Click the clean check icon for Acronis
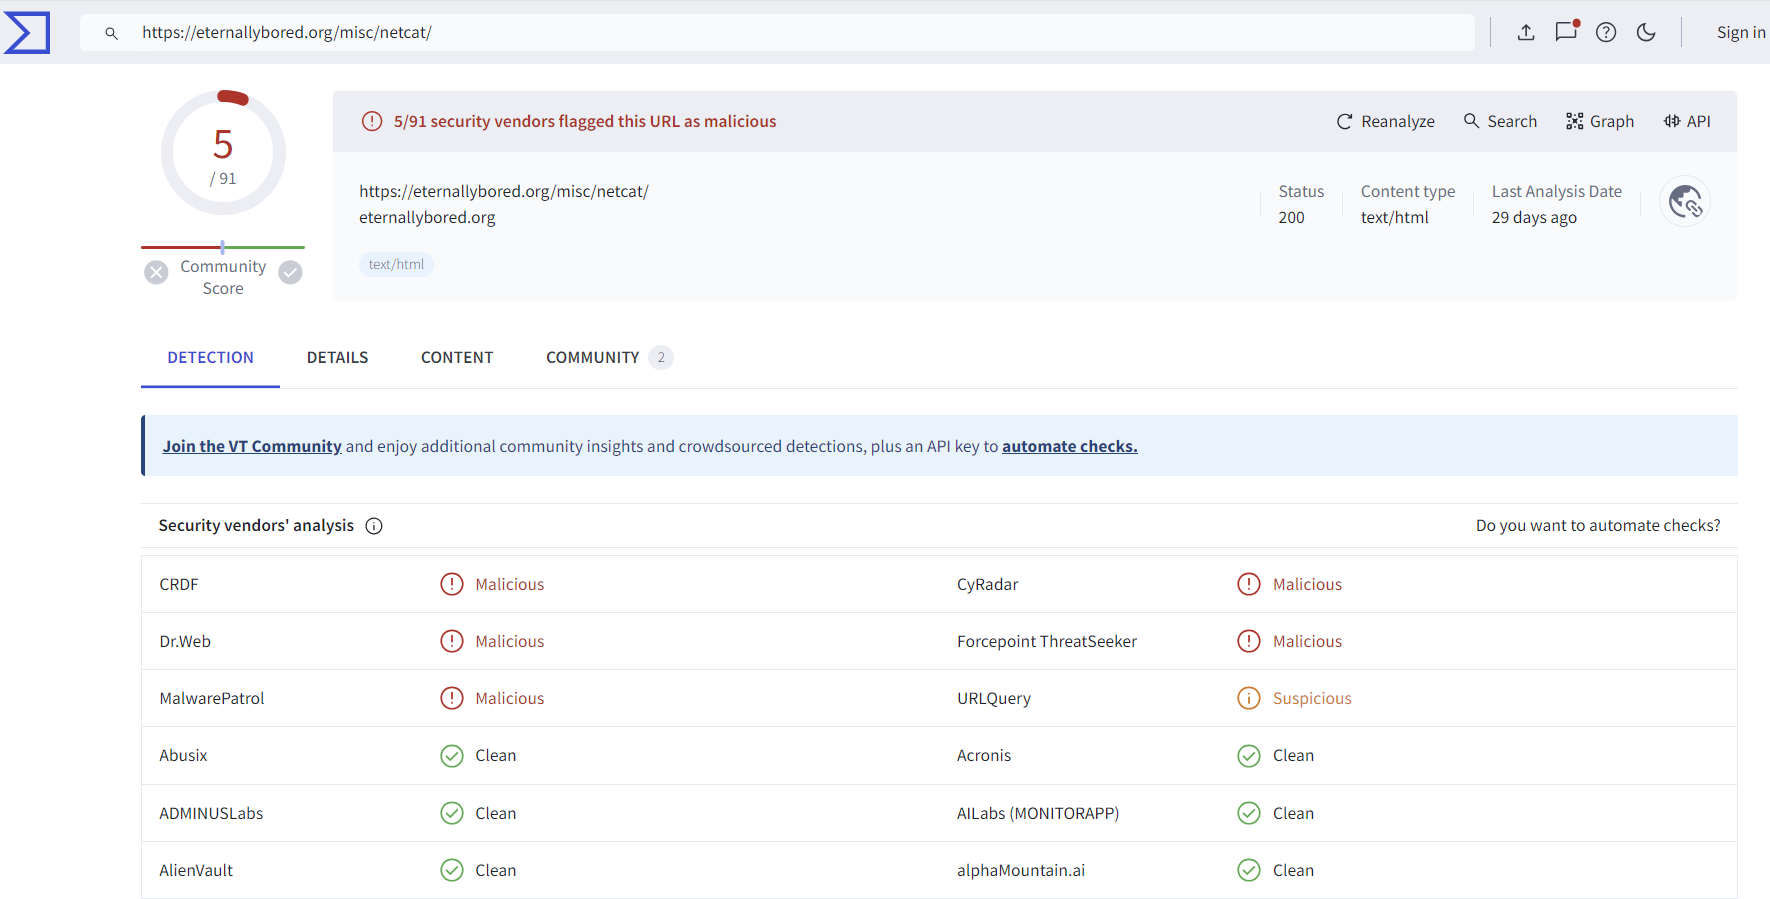Image resolution: width=1770 pixels, height=899 pixels. coord(1249,755)
